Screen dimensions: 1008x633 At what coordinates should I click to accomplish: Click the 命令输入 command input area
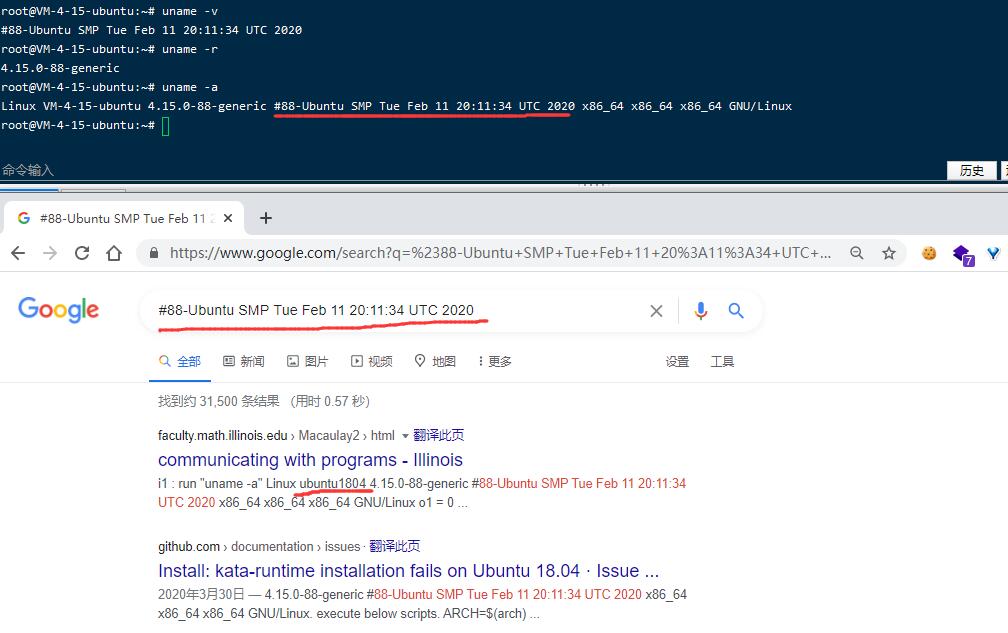pos(28,170)
